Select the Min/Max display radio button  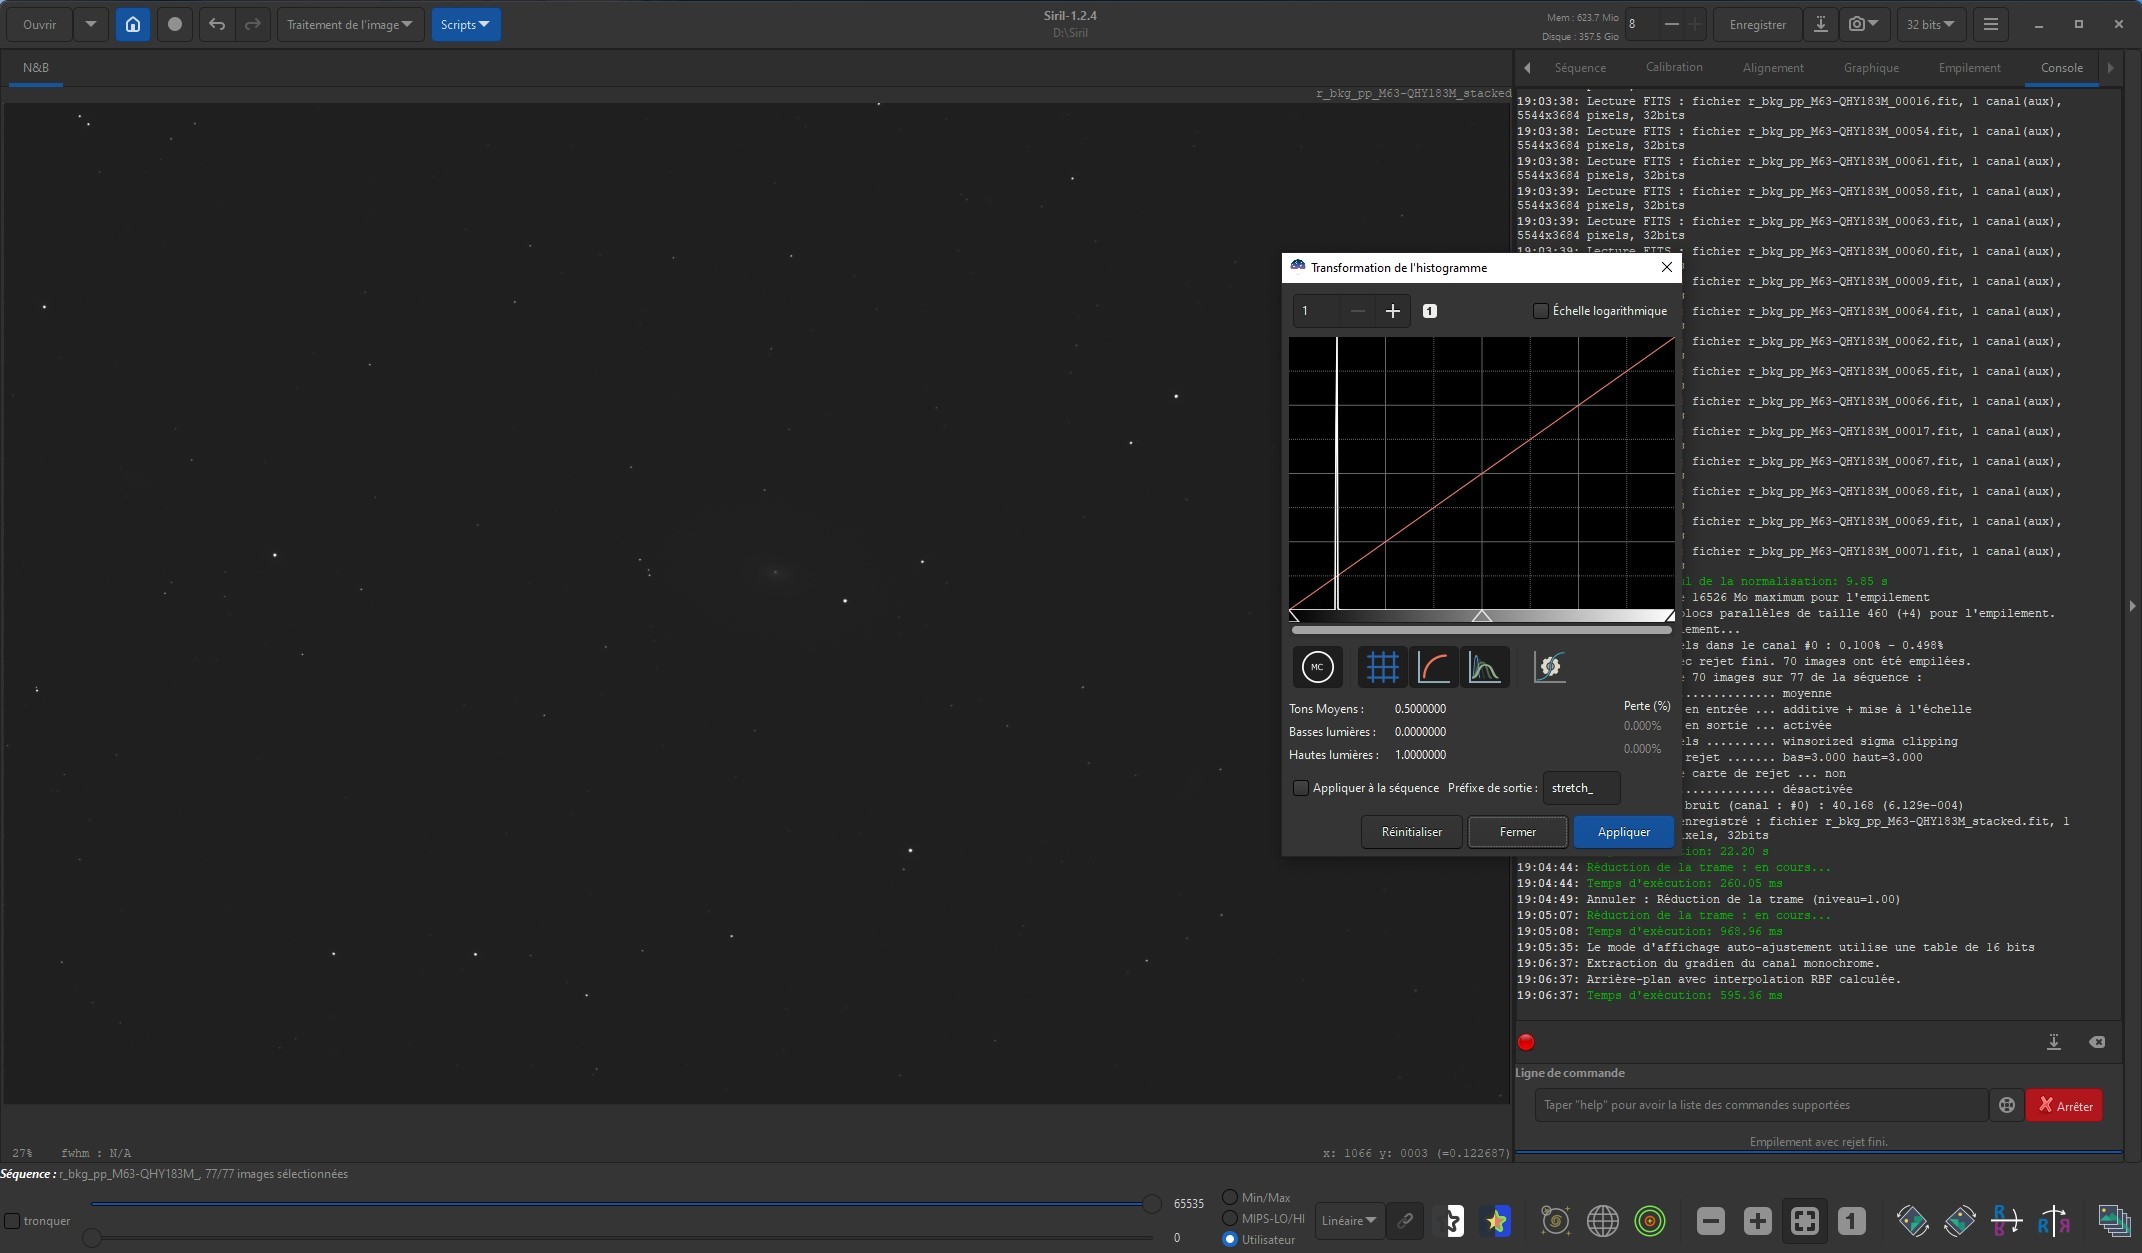click(1230, 1197)
